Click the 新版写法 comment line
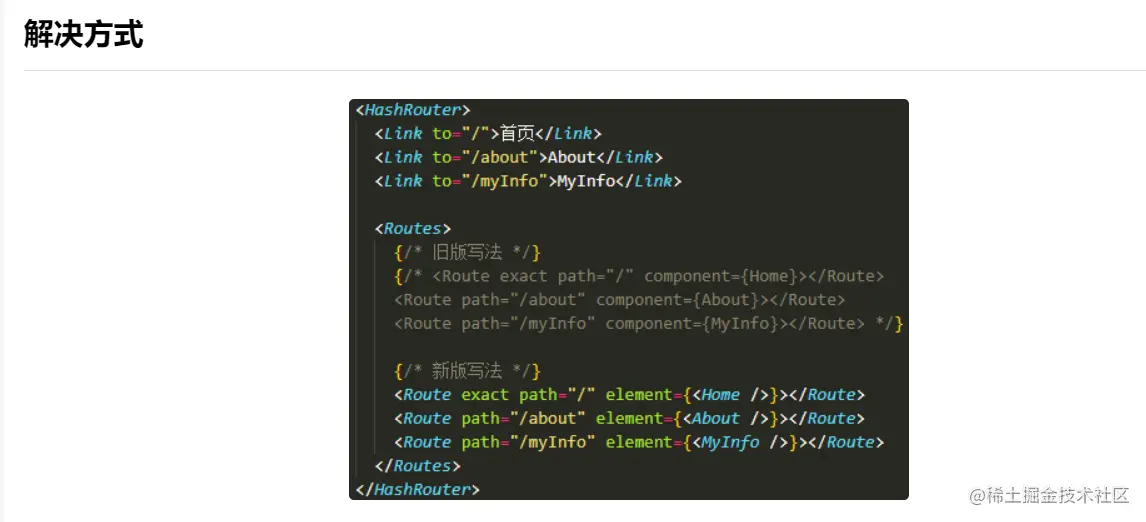The image size is (1146, 522). (467, 371)
